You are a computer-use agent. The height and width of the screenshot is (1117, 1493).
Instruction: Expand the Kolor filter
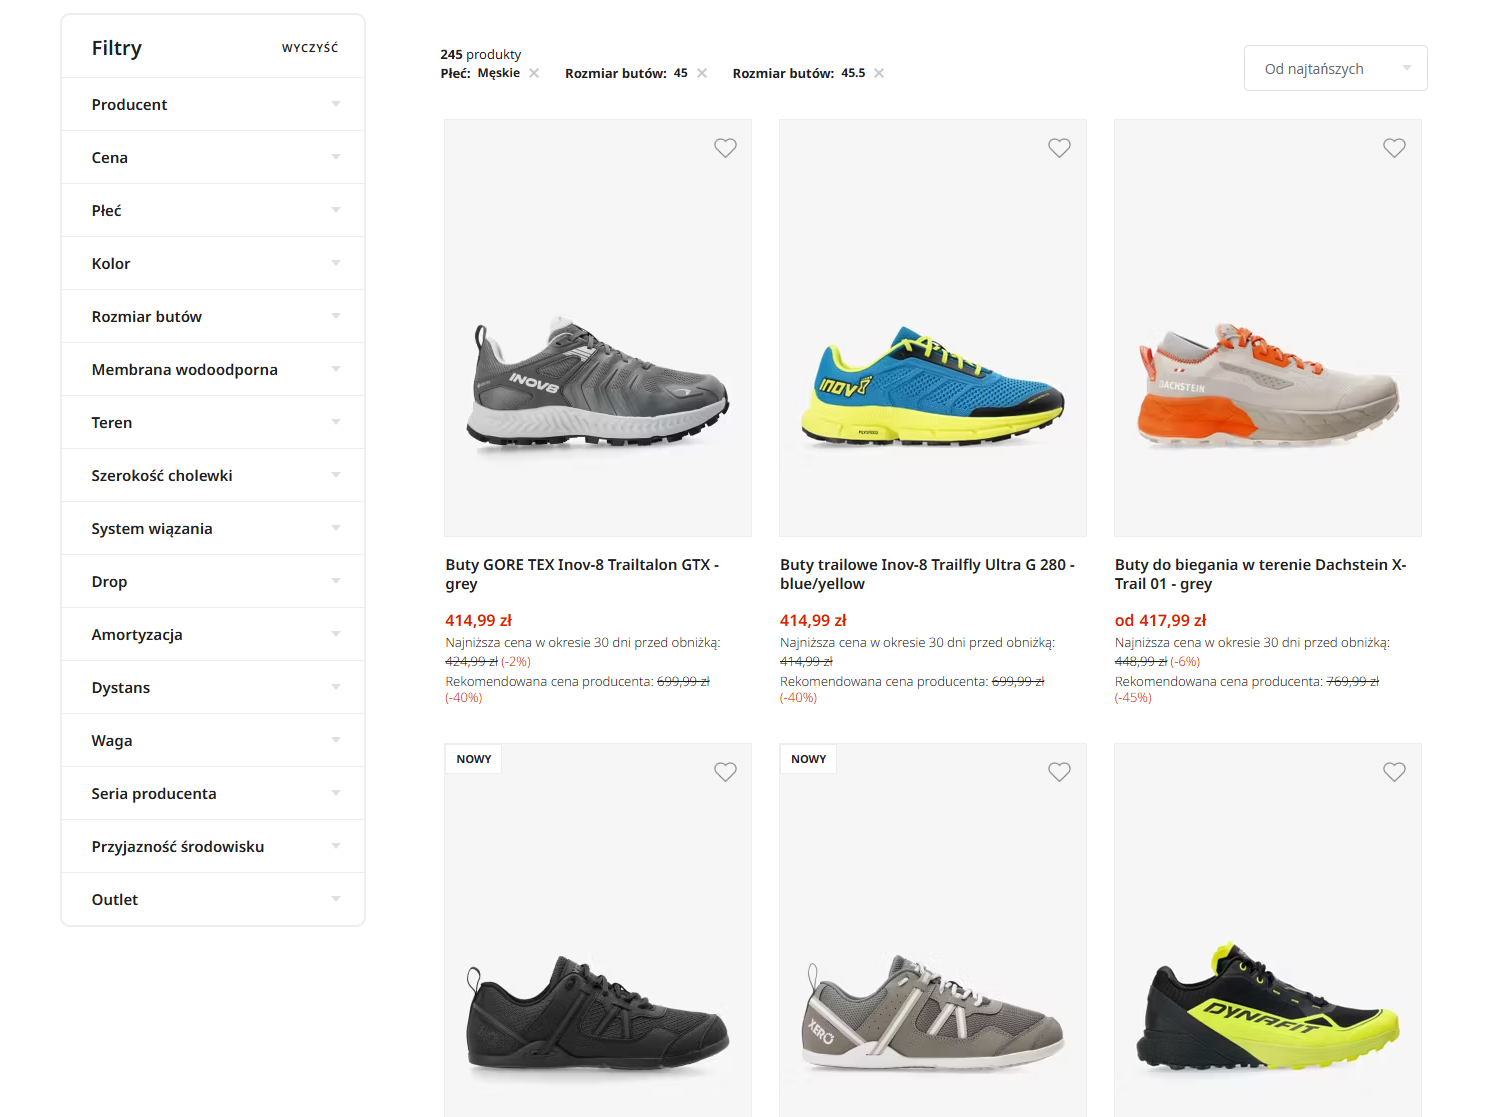213,263
